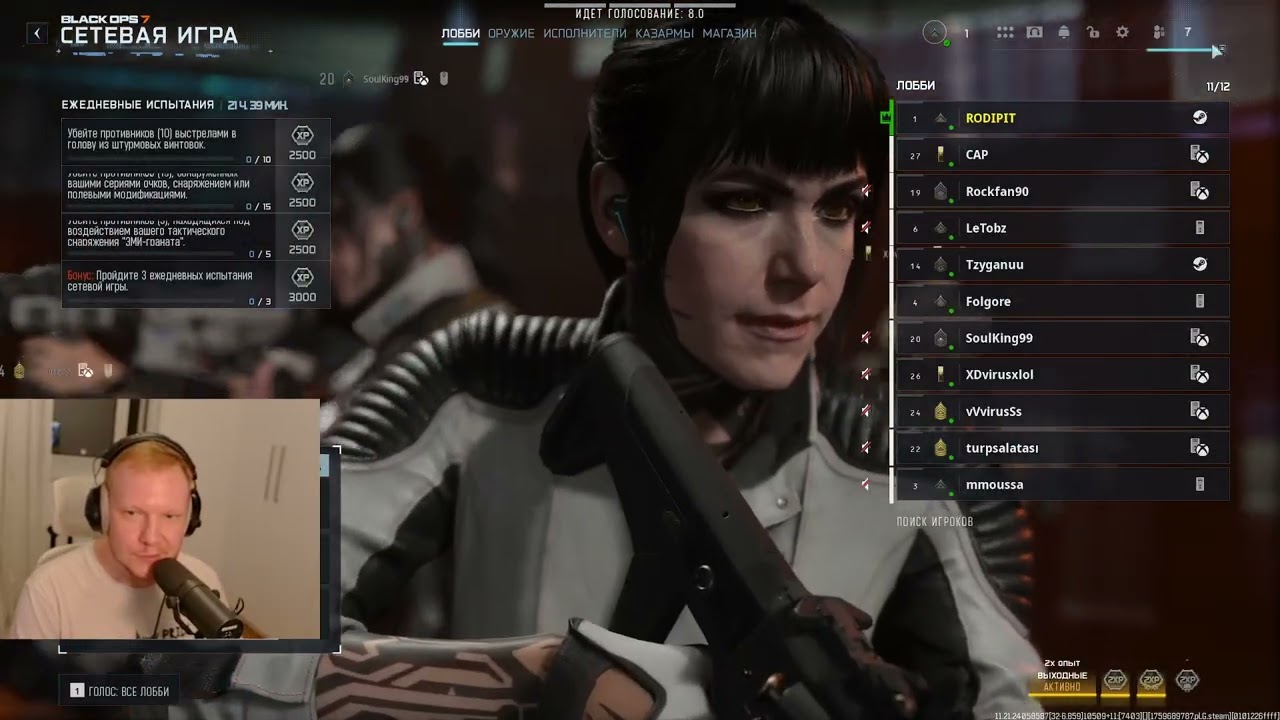The image size is (1280, 720).
Task: Toggle mute speaker beside vVvirusSs
Action: coord(866,411)
